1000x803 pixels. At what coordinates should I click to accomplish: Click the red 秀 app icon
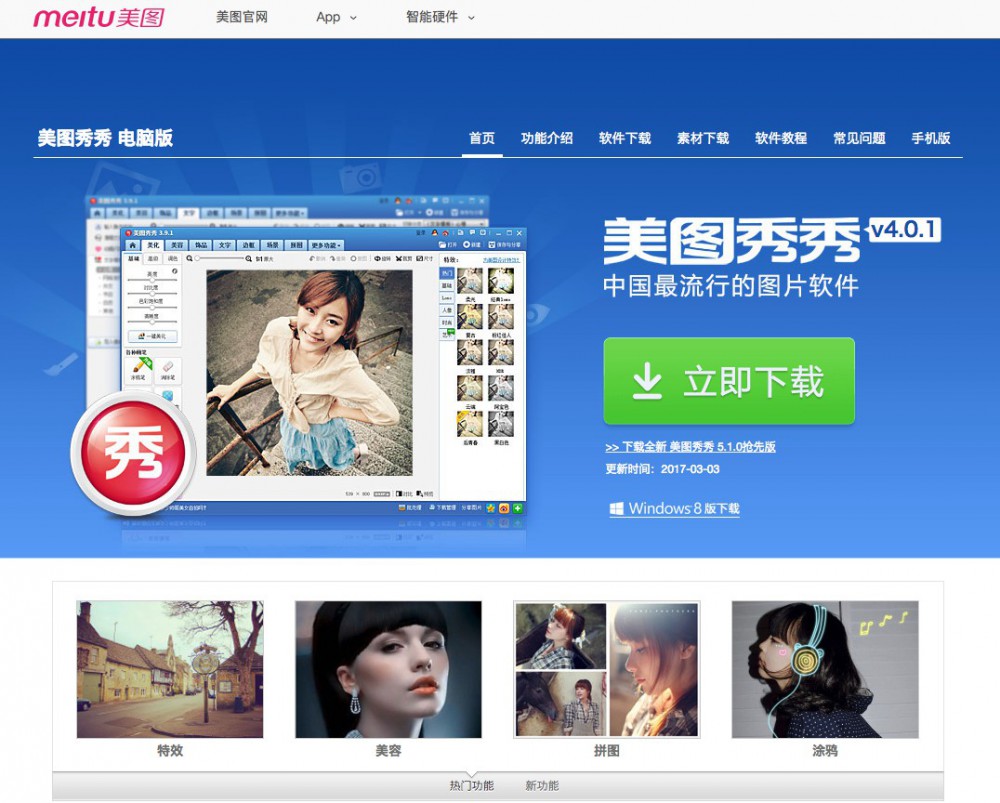tap(131, 454)
